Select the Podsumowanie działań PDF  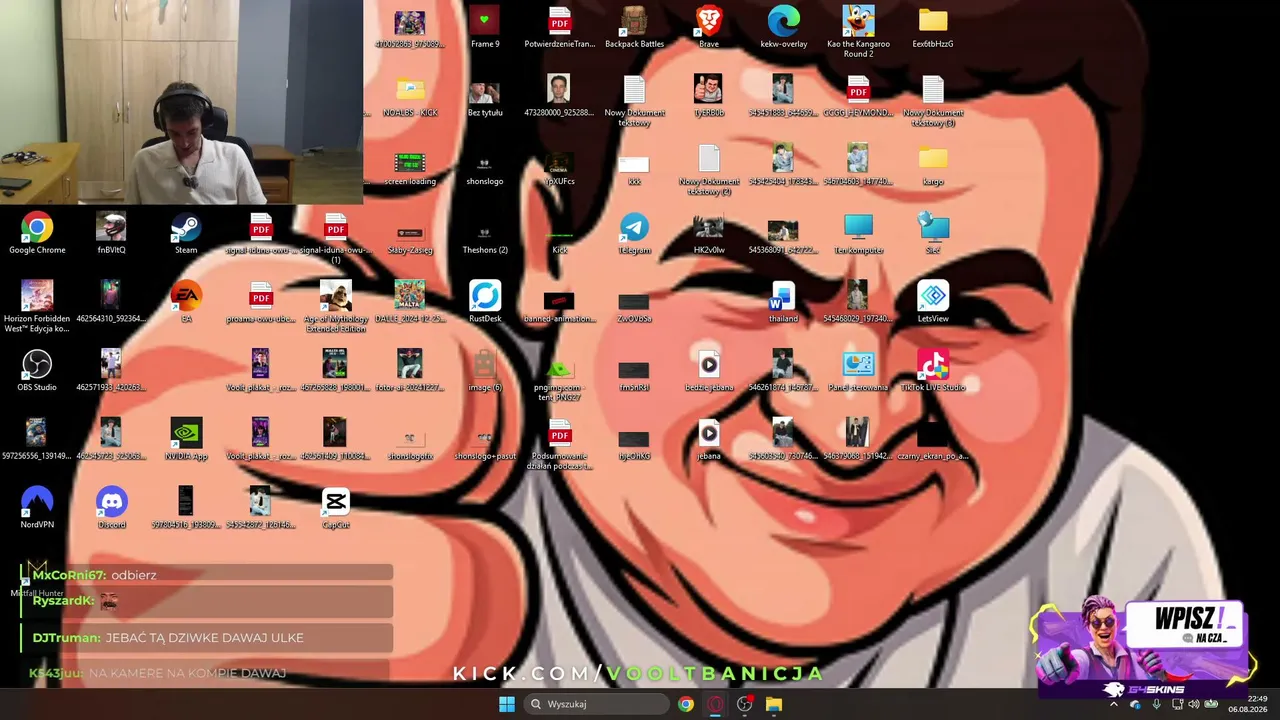tap(559, 443)
